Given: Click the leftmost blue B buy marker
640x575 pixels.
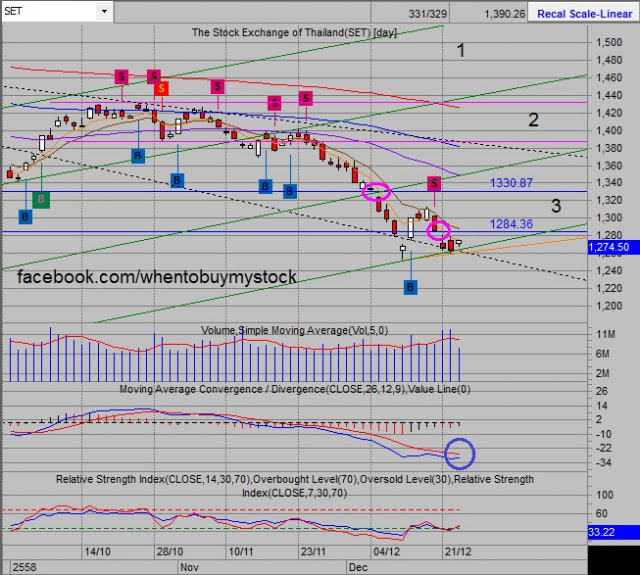Looking at the screenshot, I should (x=25, y=216).
